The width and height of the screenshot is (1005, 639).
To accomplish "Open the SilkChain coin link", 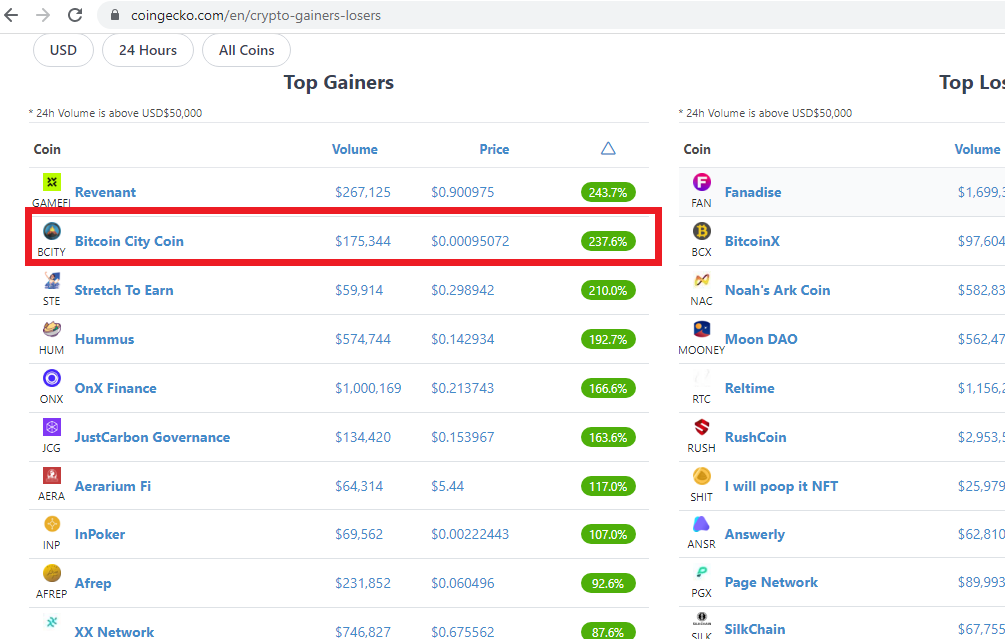I will (x=755, y=629).
